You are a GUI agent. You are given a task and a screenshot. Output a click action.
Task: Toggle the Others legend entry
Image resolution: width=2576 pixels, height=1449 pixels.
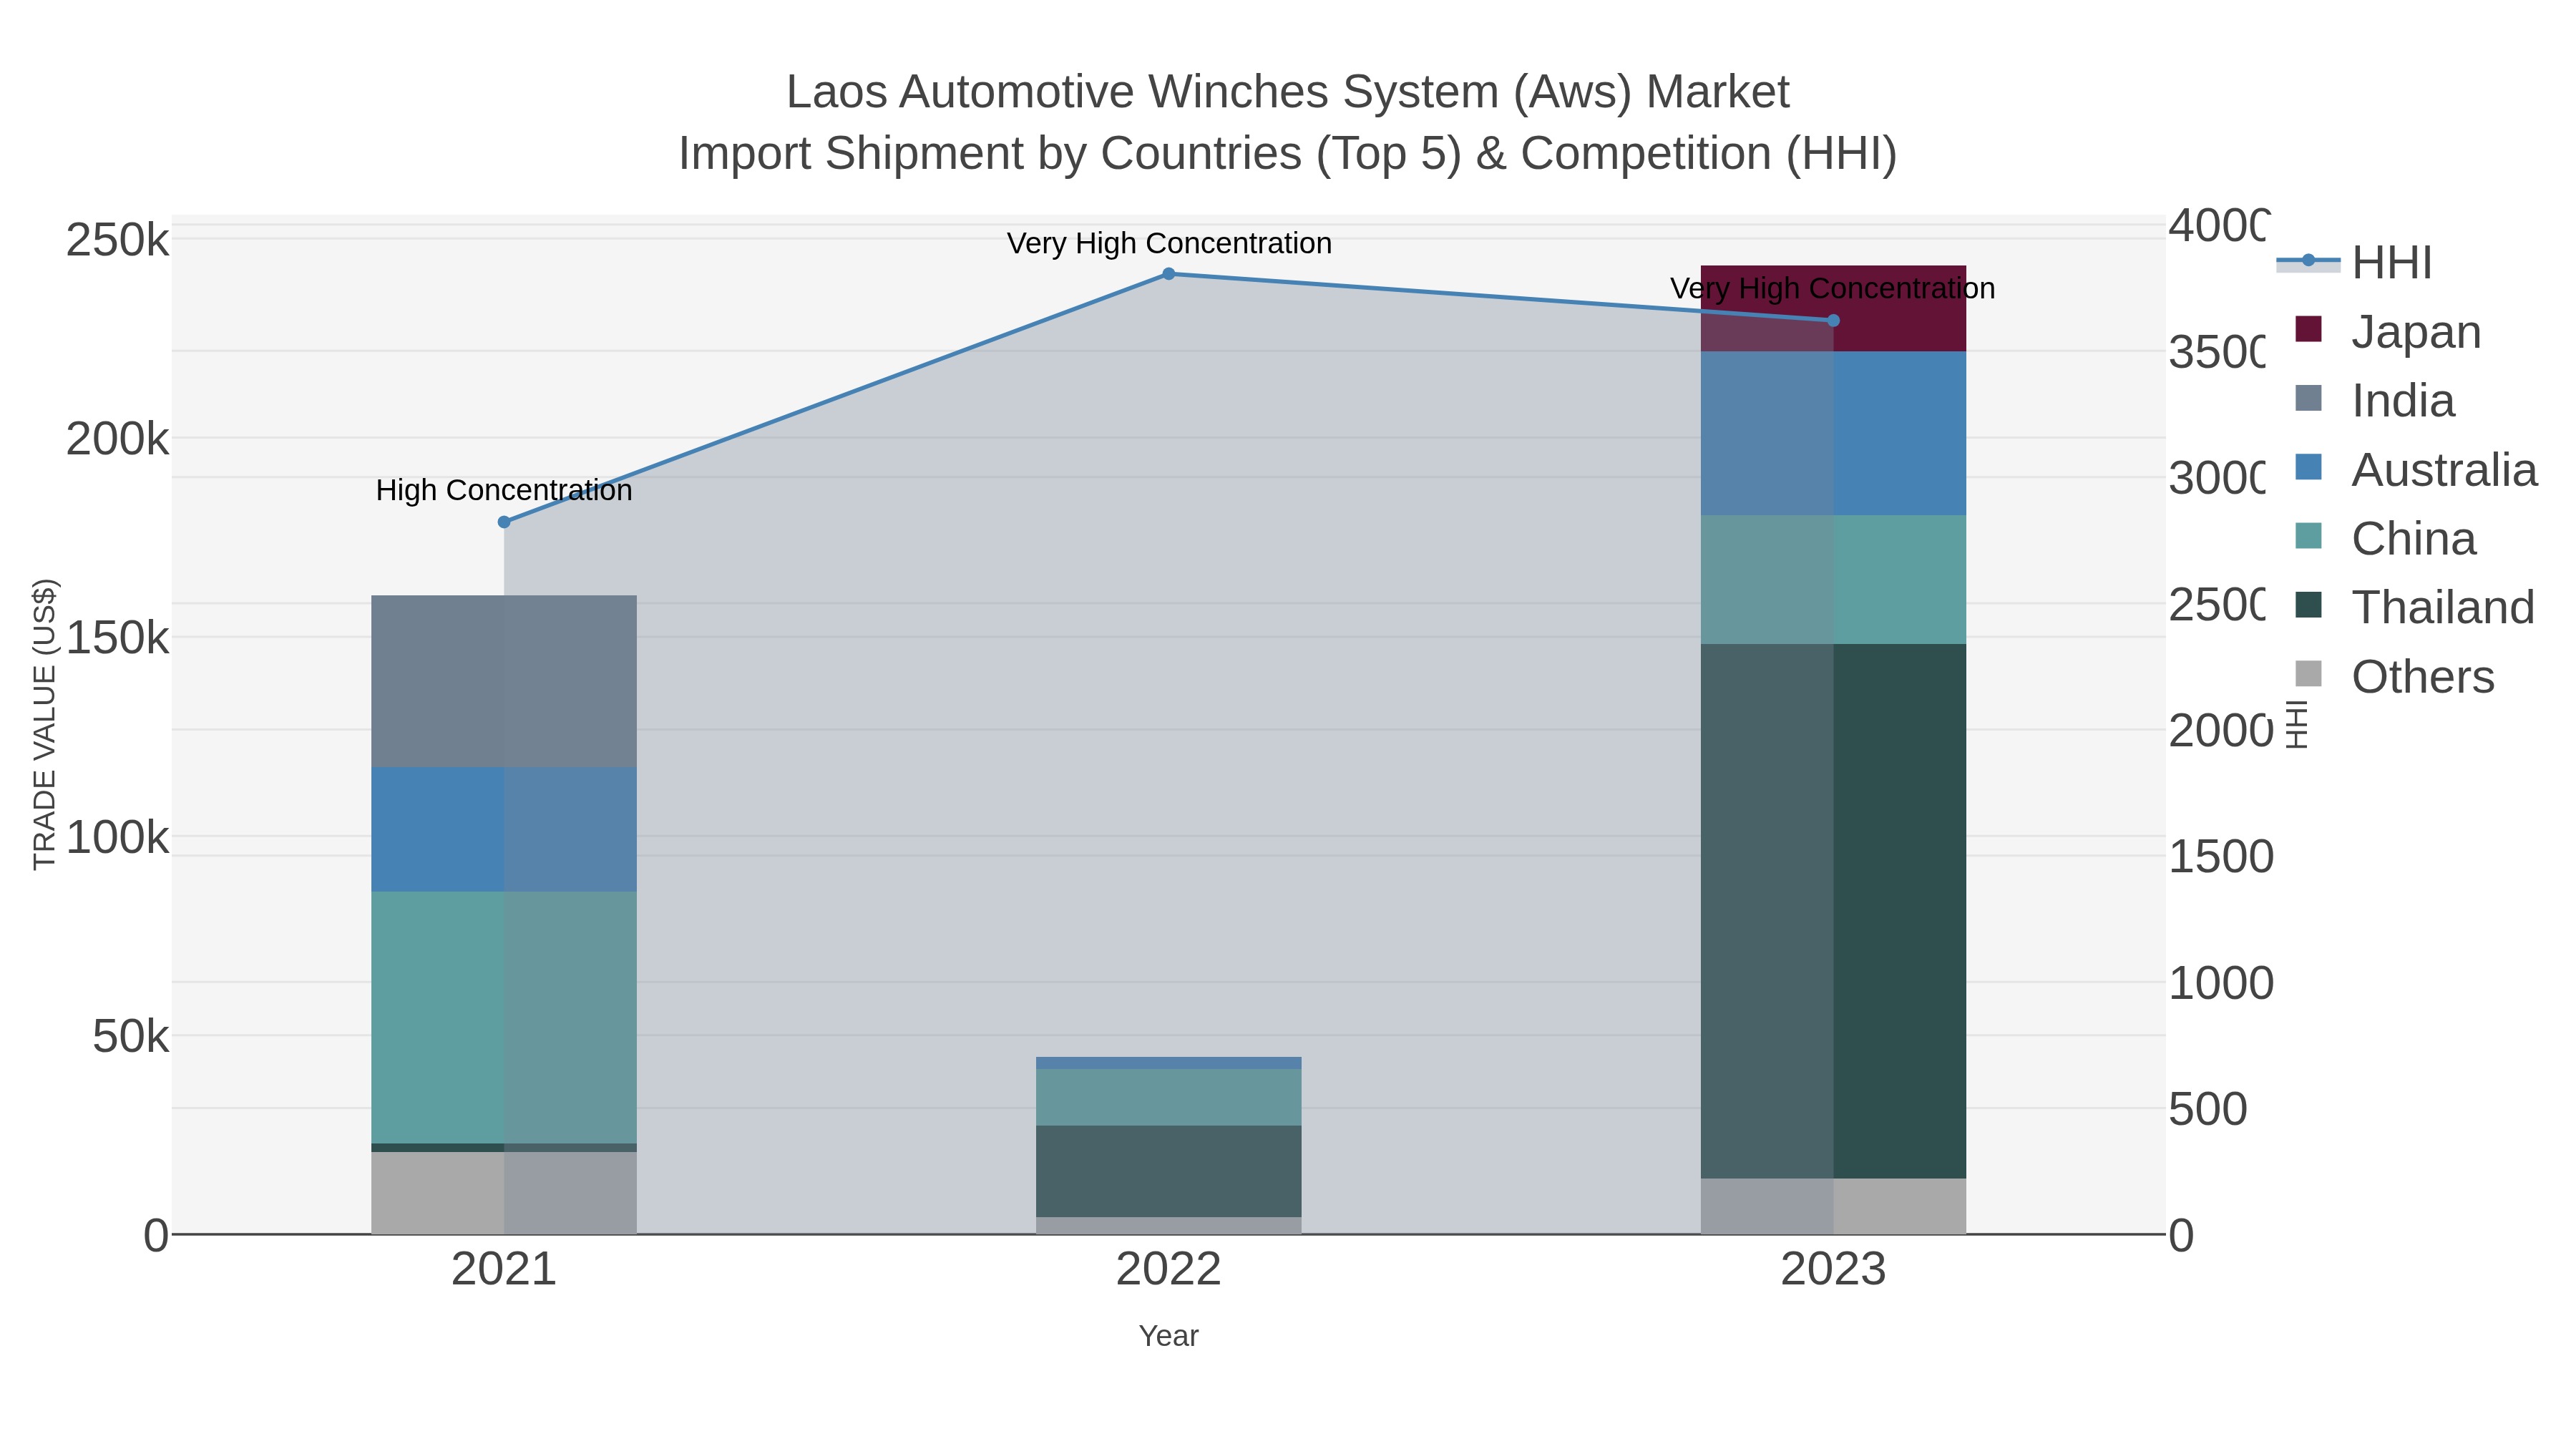point(2394,677)
